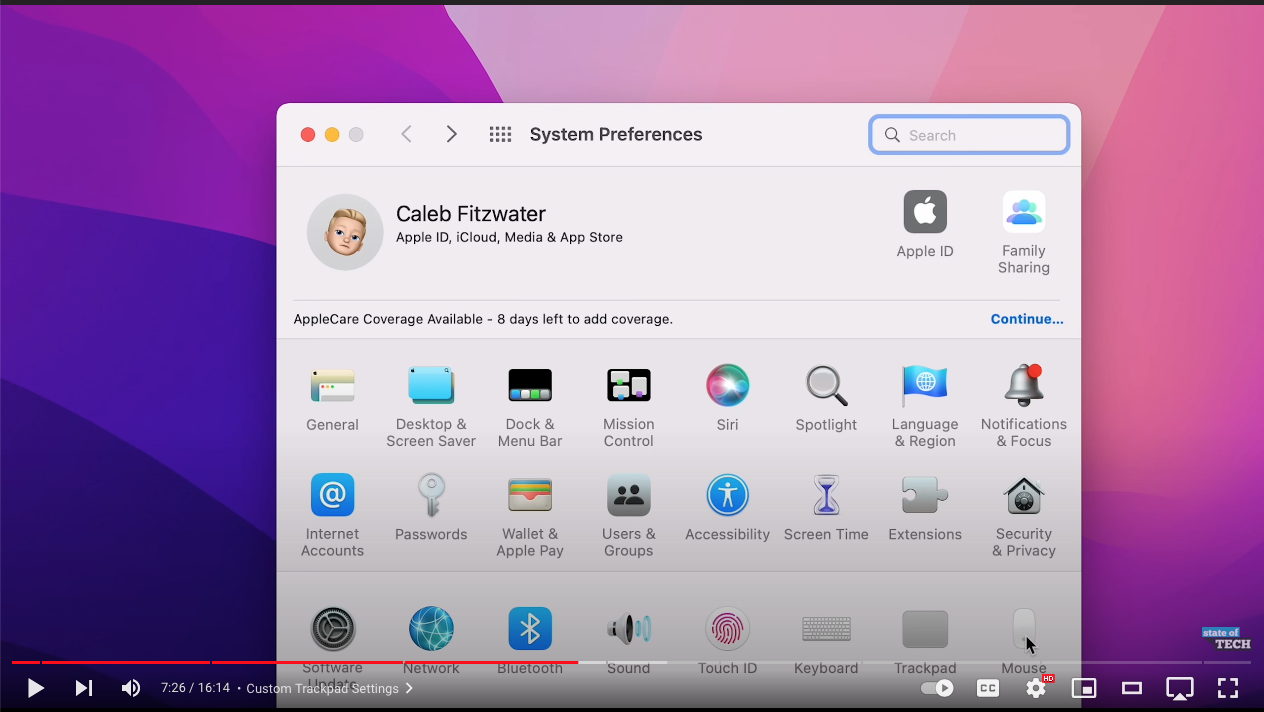Close the System Preferences window
This screenshot has height=712, width=1264.
[308, 135]
